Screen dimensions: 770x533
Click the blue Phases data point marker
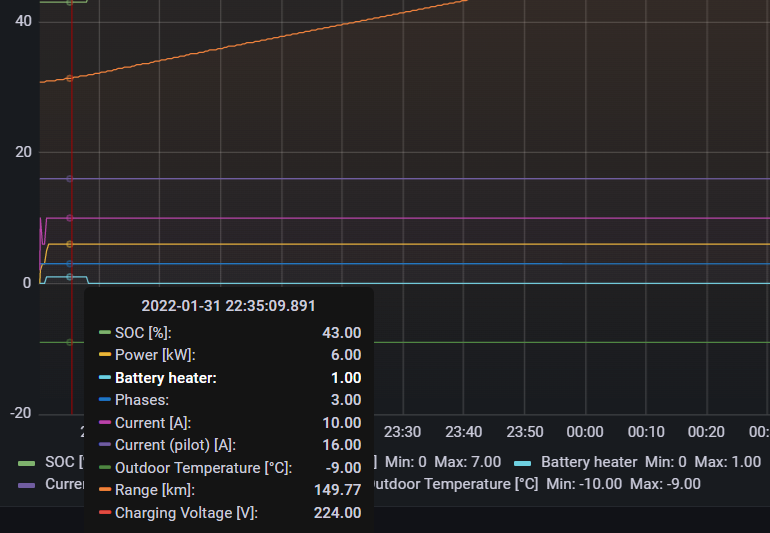(69, 263)
